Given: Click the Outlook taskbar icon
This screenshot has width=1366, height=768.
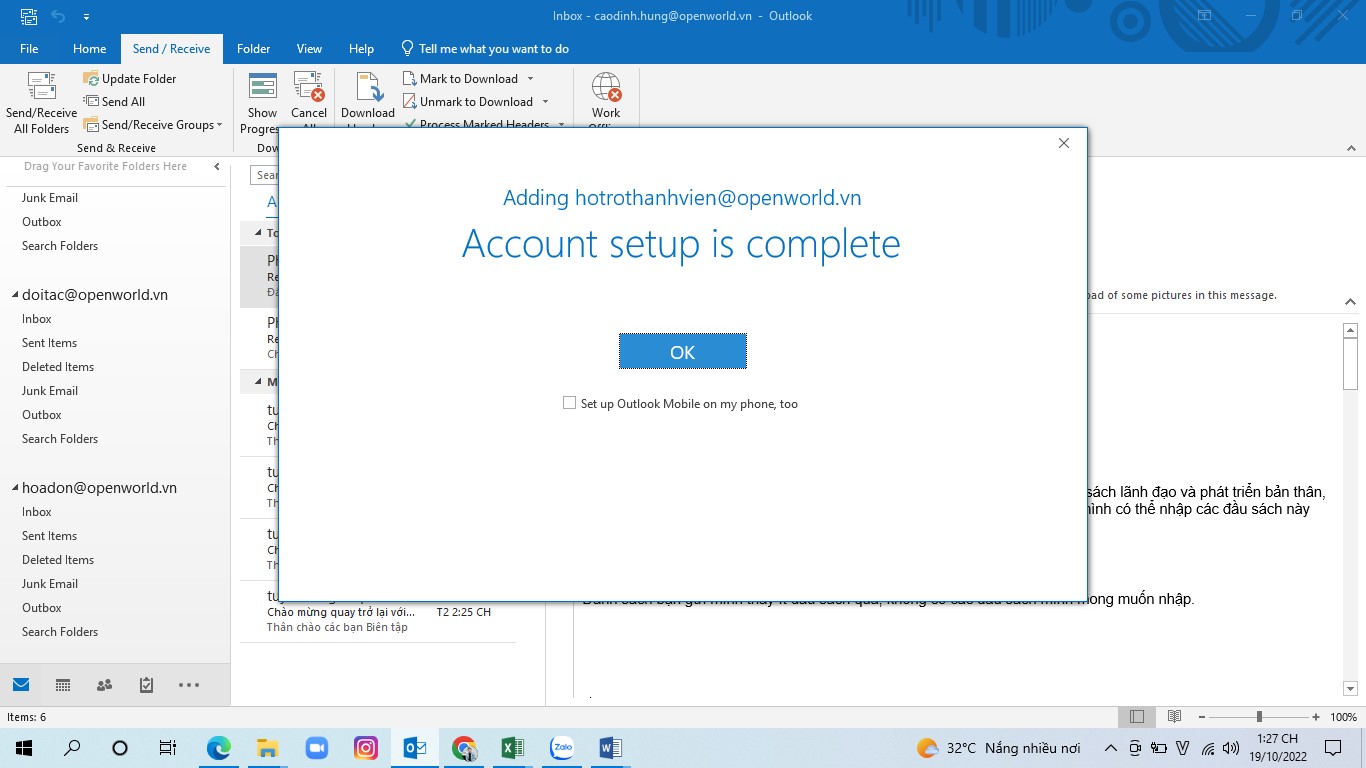Looking at the screenshot, I should (x=415, y=748).
